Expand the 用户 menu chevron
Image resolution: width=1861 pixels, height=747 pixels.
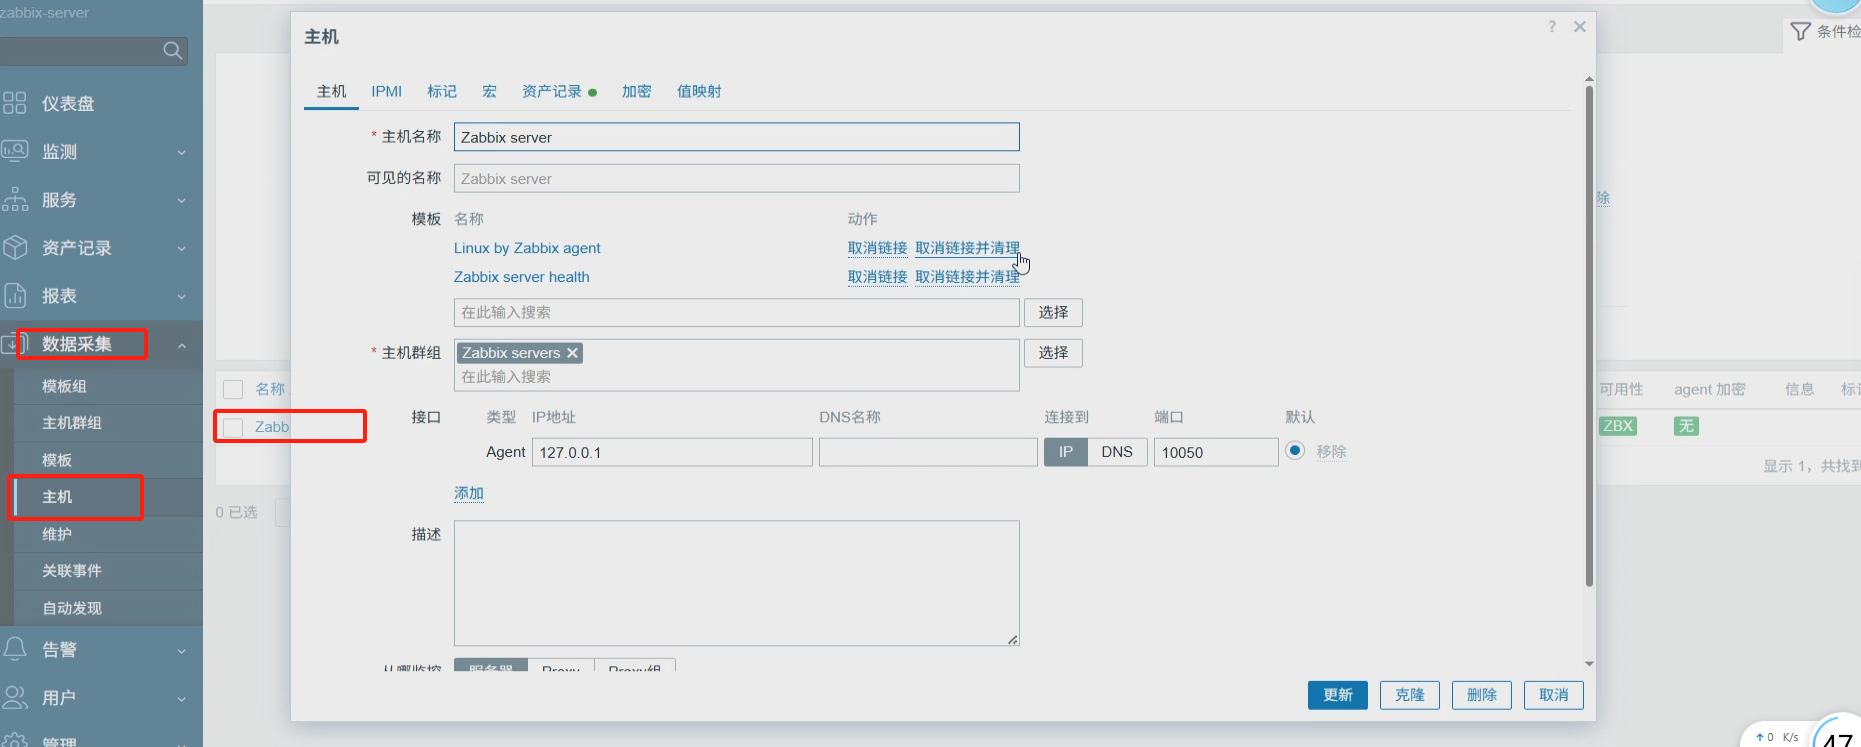182,698
